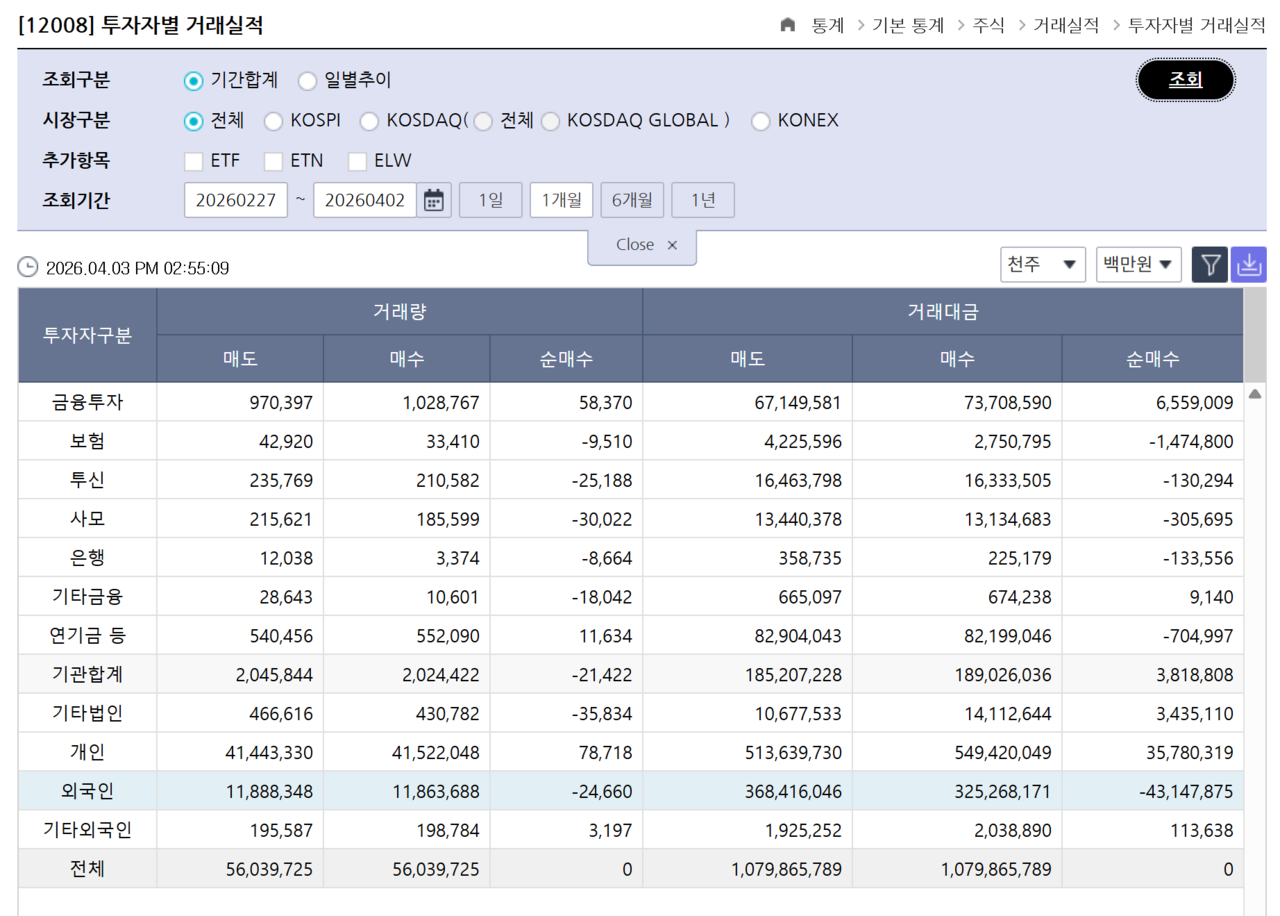Select the 금융투자 row label

click(x=87, y=402)
